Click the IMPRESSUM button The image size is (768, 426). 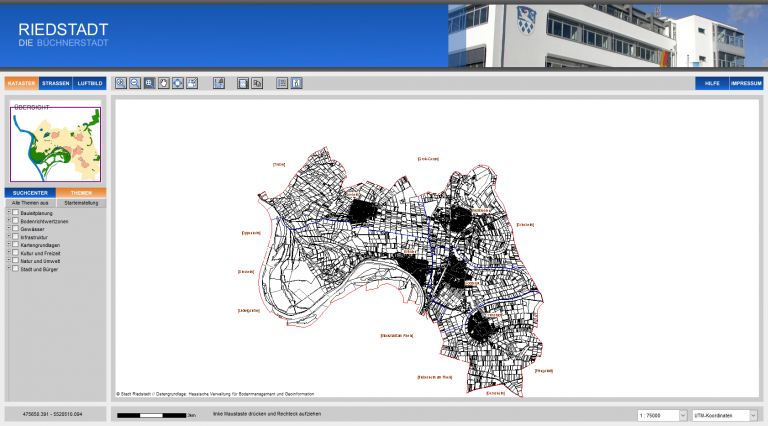point(746,83)
